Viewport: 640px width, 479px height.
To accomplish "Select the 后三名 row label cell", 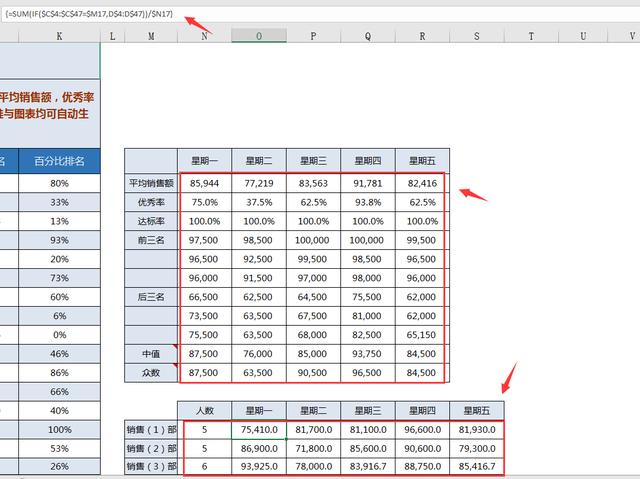I will point(151,297).
